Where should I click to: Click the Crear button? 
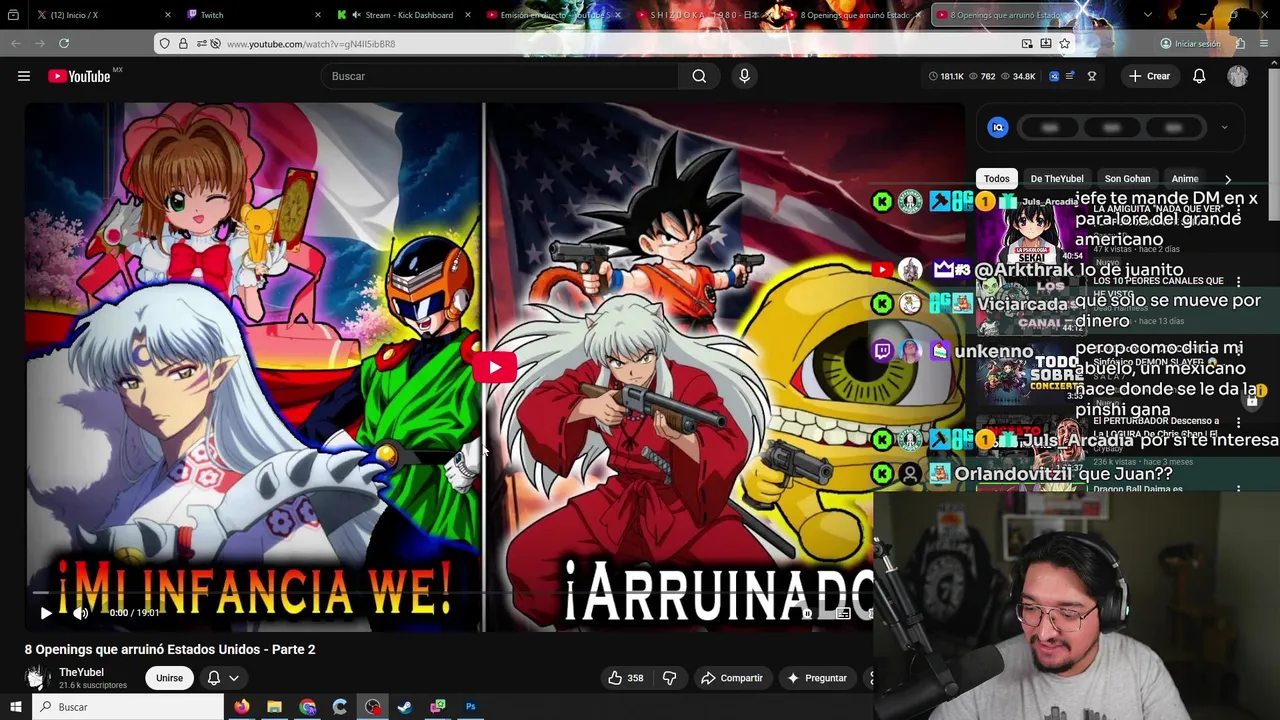click(x=1149, y=76)
